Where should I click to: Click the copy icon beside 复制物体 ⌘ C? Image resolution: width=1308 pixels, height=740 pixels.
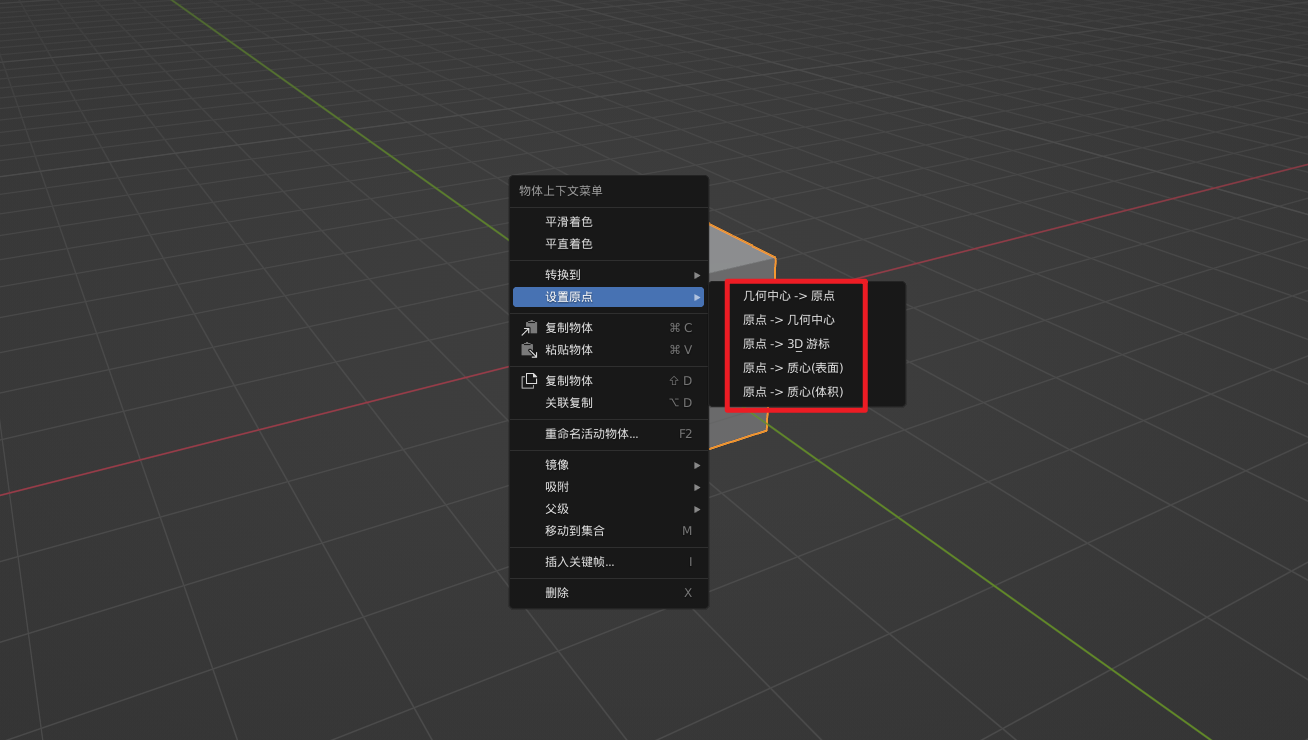click(529, 328)
